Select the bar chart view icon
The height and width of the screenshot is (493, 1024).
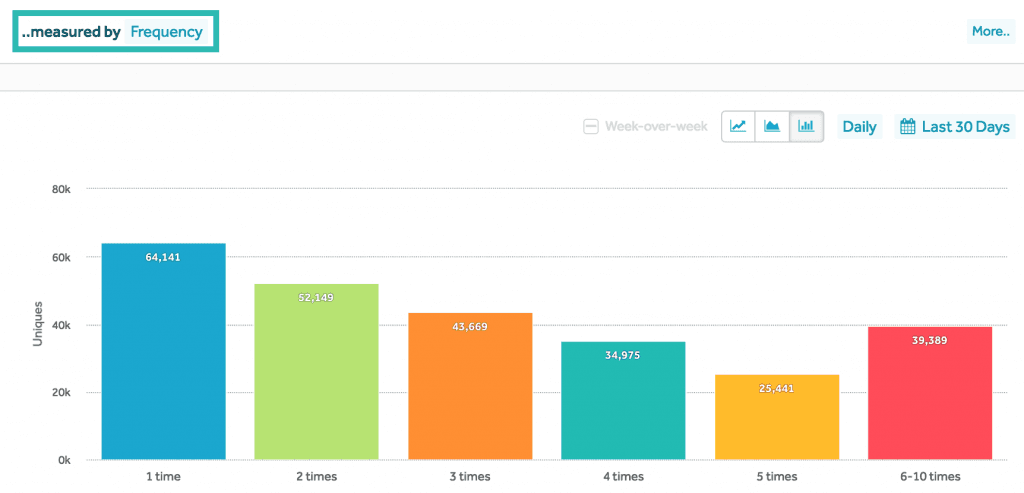(x=806, y=127)
